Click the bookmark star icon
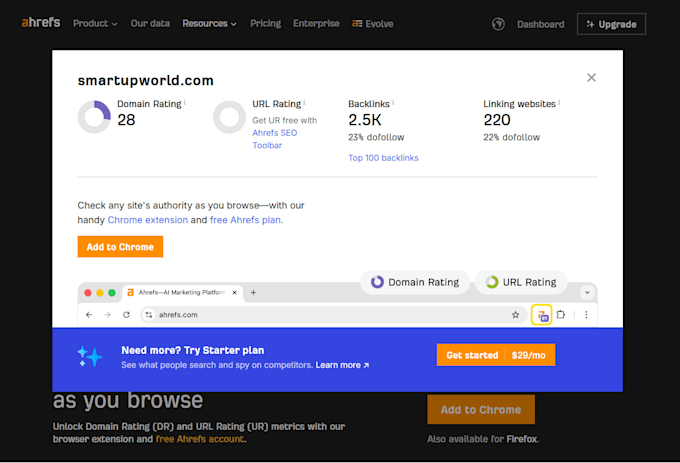This screenshot has height=463, width=680. click(x=515, y=315)
